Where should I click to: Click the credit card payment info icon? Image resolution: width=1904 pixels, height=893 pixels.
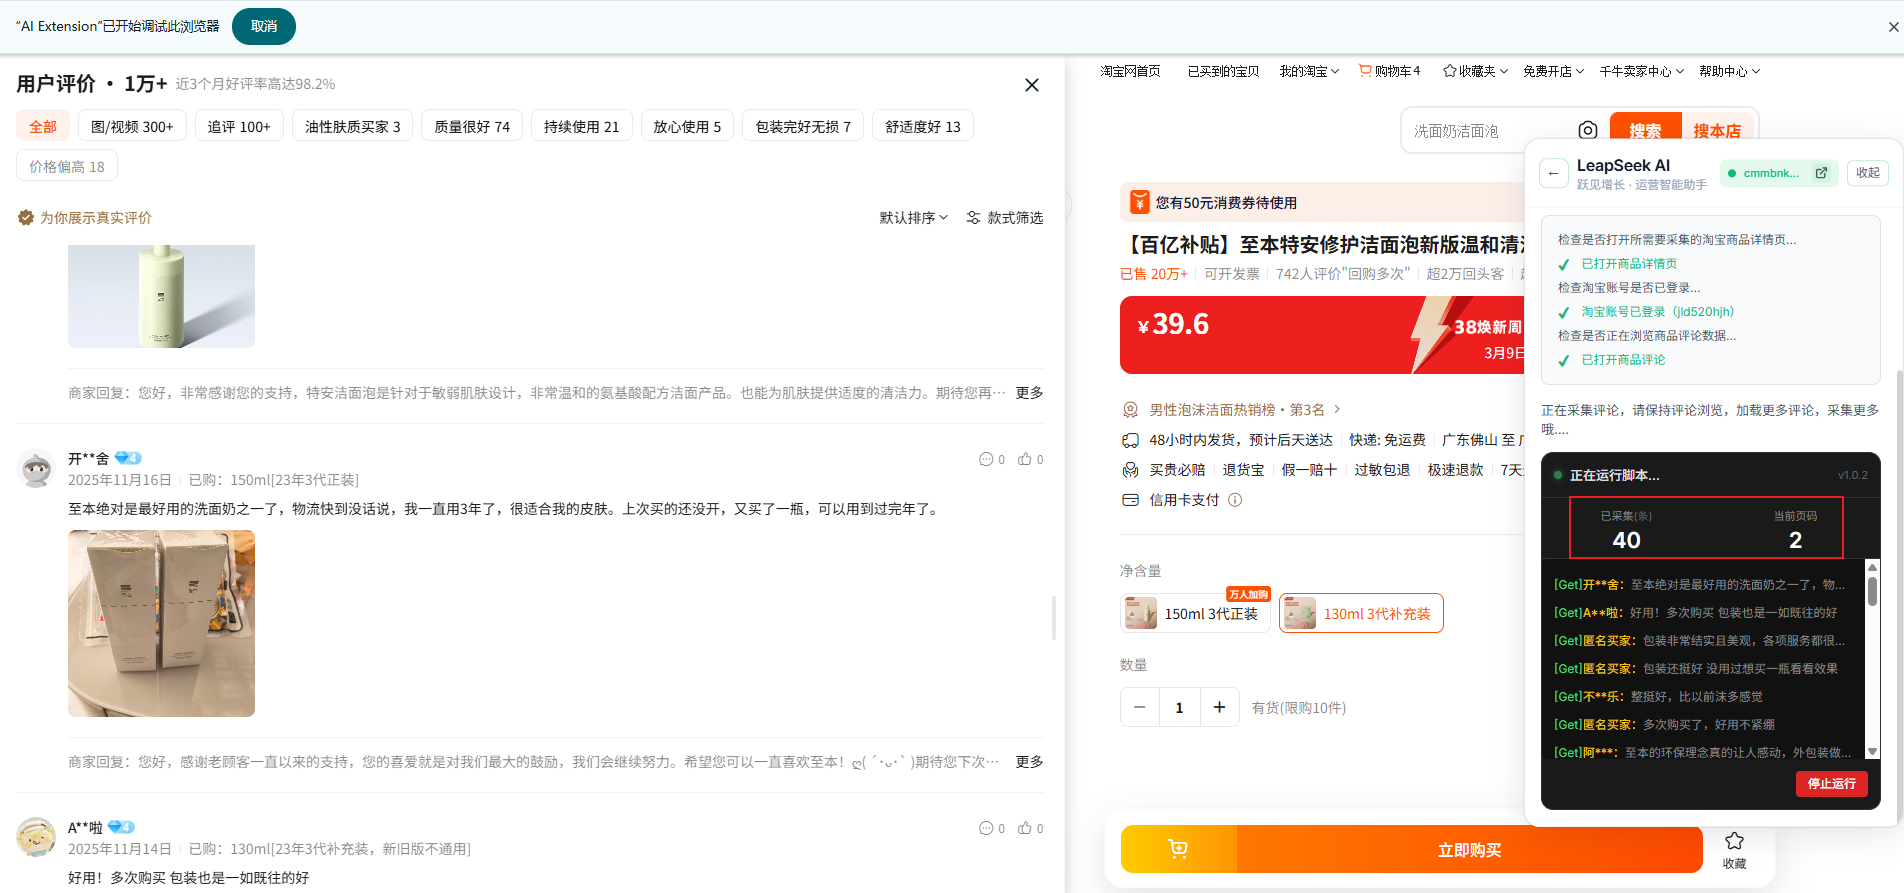click(1235, 500)
